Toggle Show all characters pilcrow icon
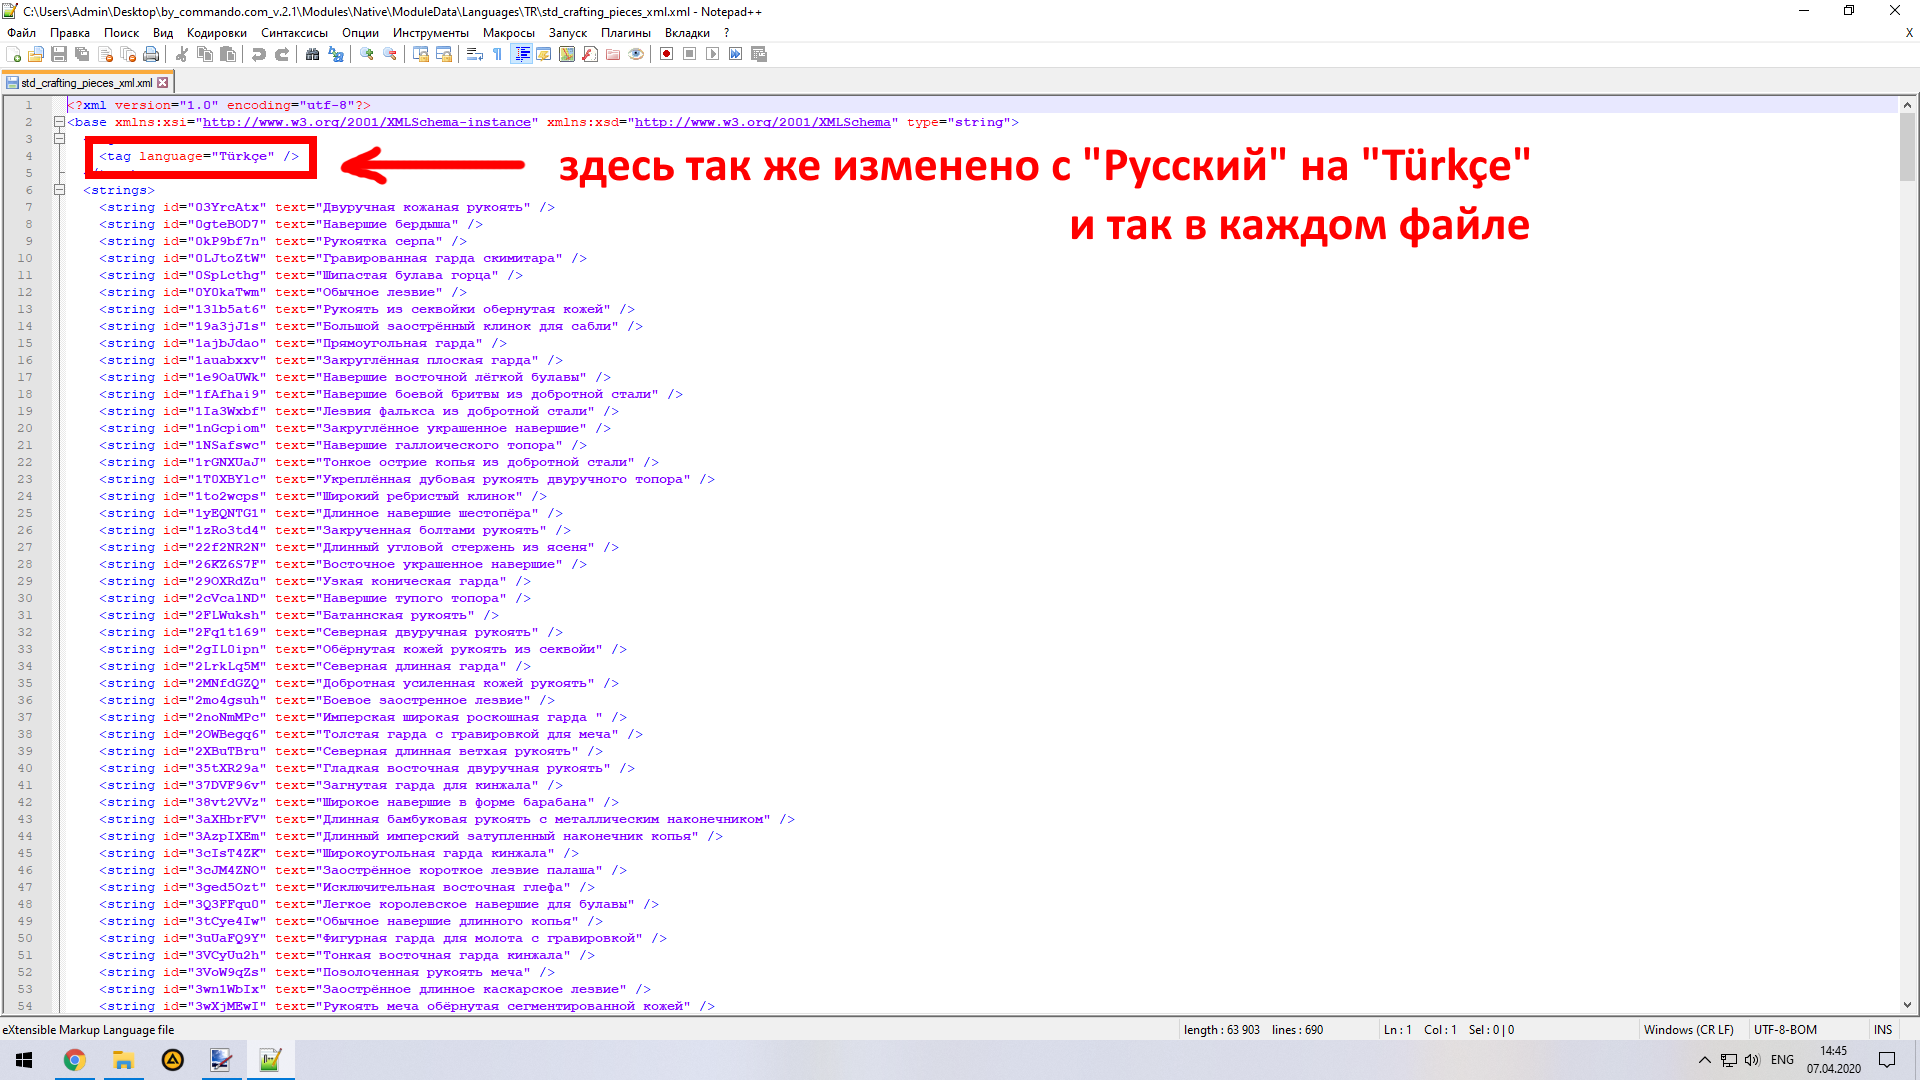 point(498,54)
